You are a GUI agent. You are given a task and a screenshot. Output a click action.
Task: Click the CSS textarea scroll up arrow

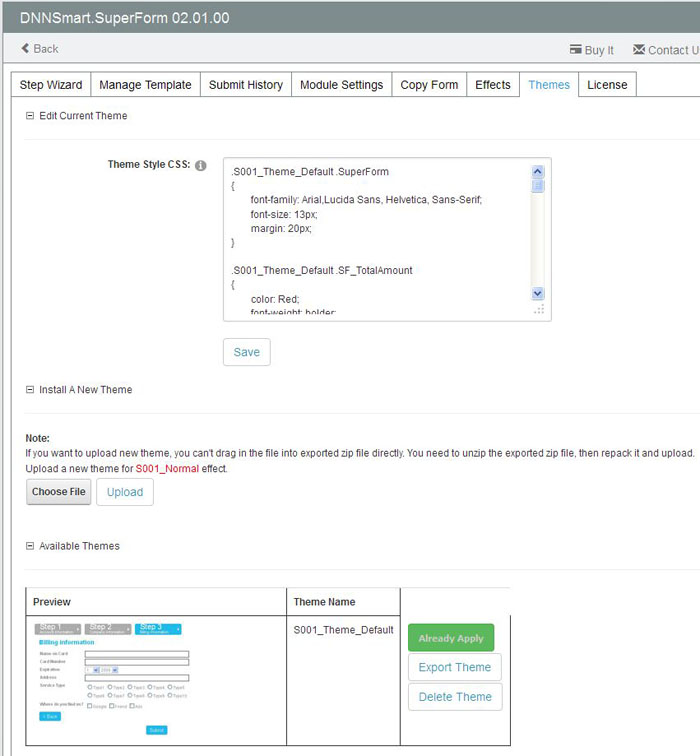[x=538, y=172]
